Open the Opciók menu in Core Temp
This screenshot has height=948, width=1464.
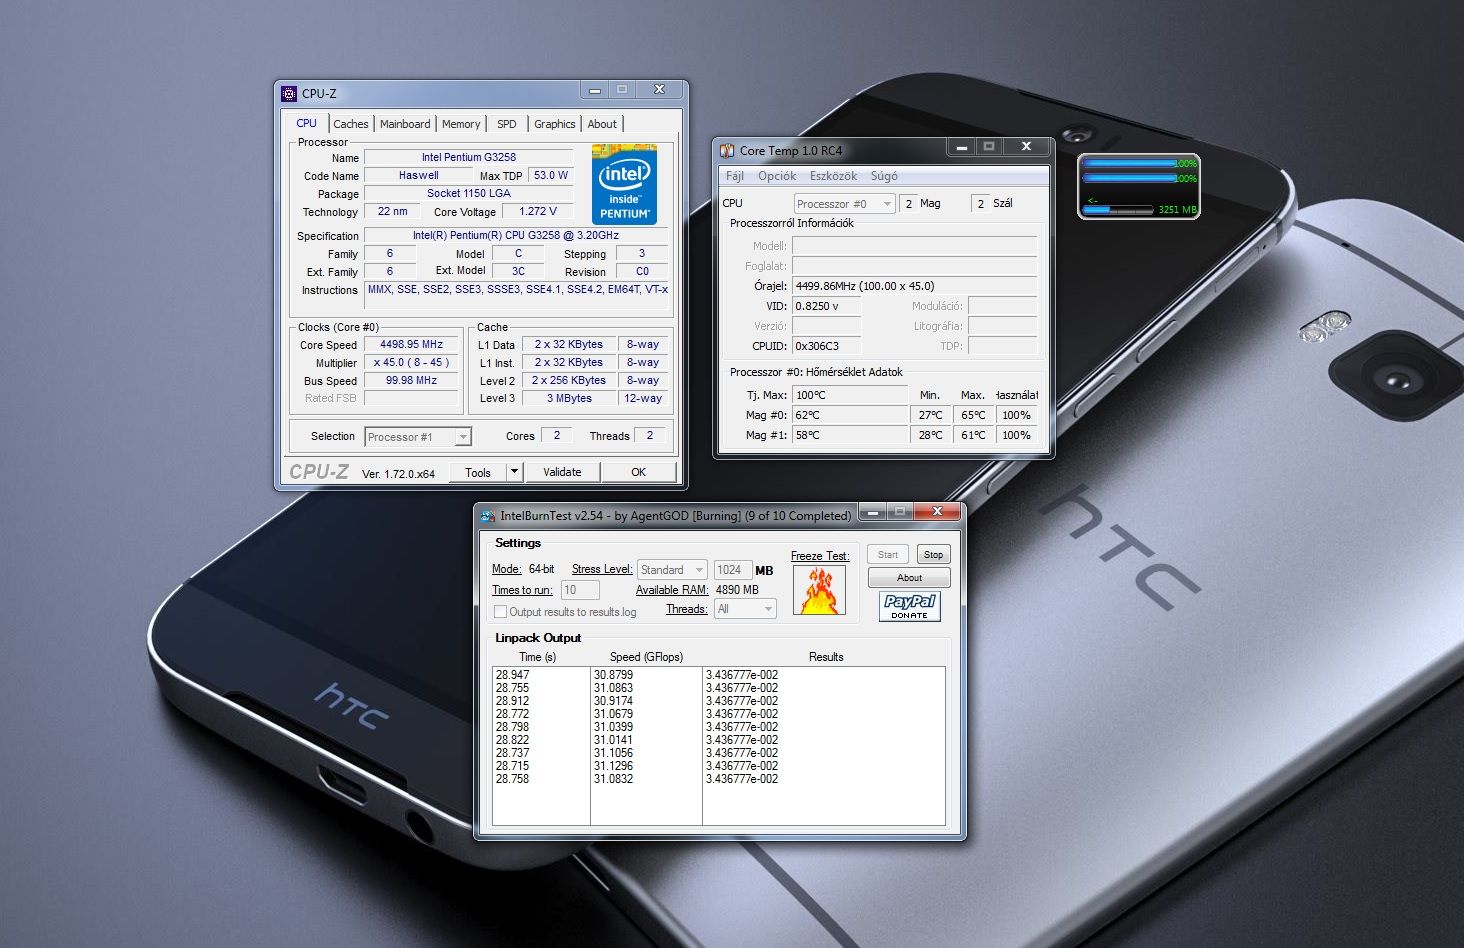[x=777, y=176]
